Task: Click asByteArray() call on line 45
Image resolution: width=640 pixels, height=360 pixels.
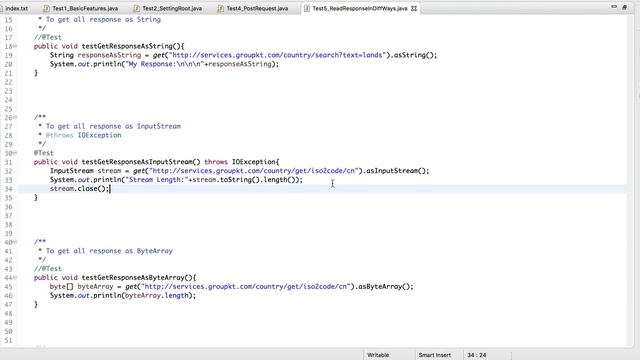Action: click(x=384, y=287)
